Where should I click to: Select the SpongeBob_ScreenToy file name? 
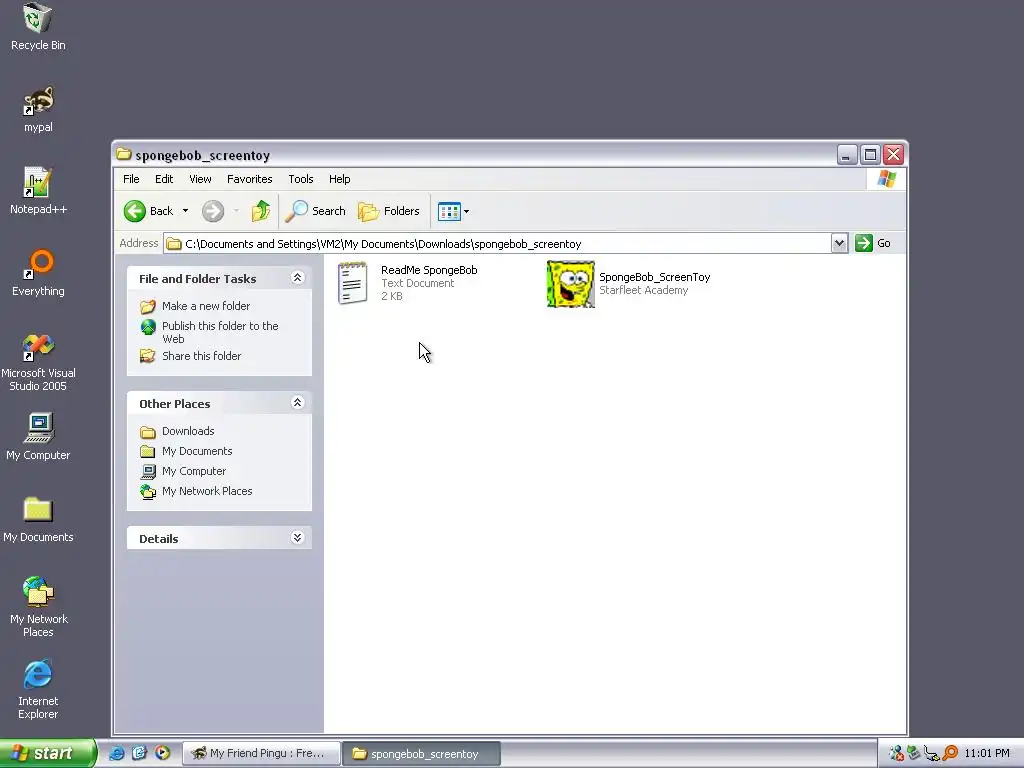(654, 277)
